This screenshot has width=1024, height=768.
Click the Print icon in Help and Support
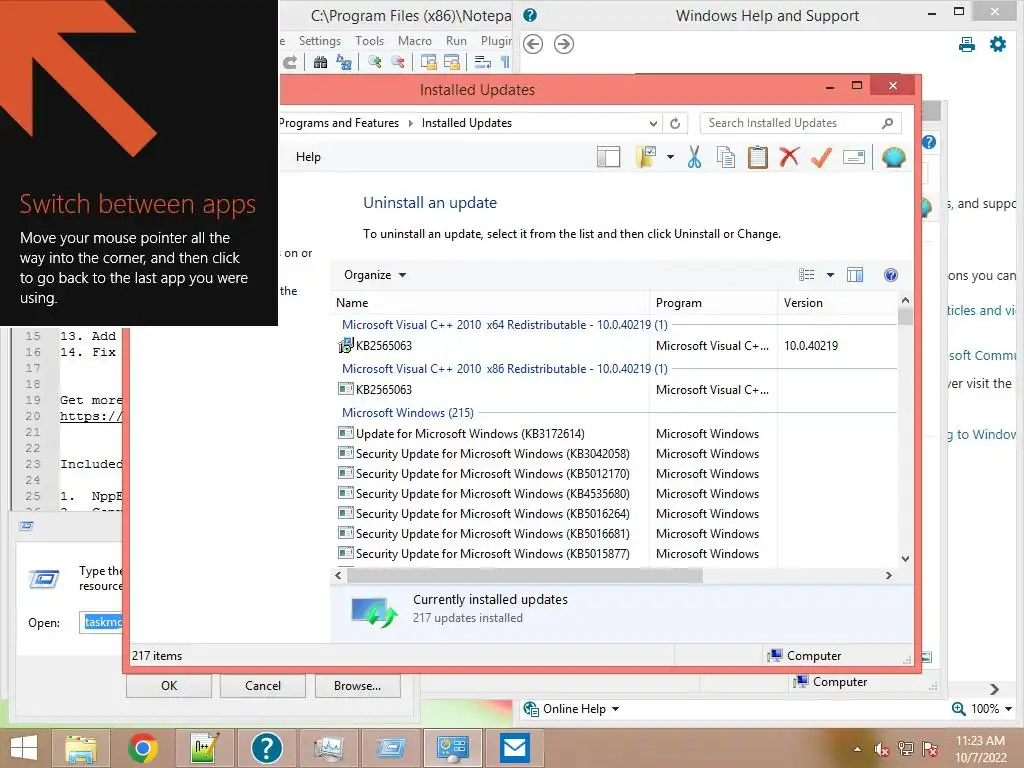click(967, 44)
